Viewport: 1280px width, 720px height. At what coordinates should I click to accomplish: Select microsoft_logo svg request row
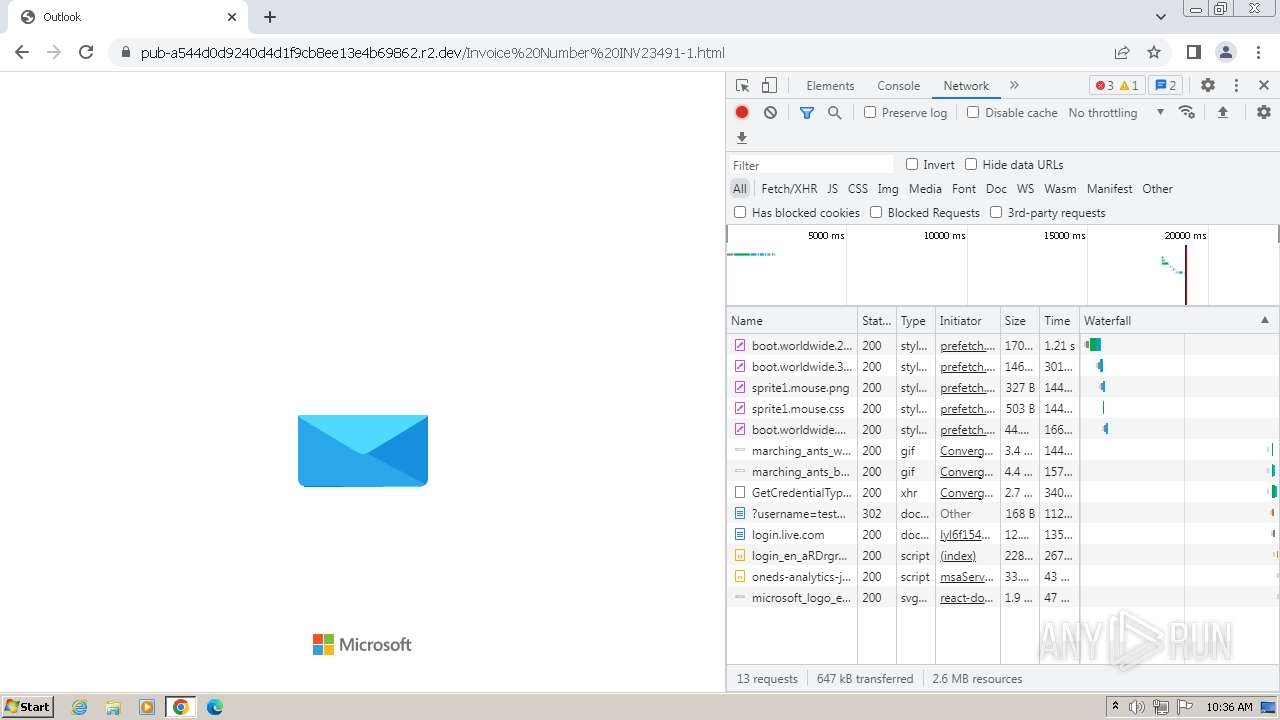(1003, 598)
